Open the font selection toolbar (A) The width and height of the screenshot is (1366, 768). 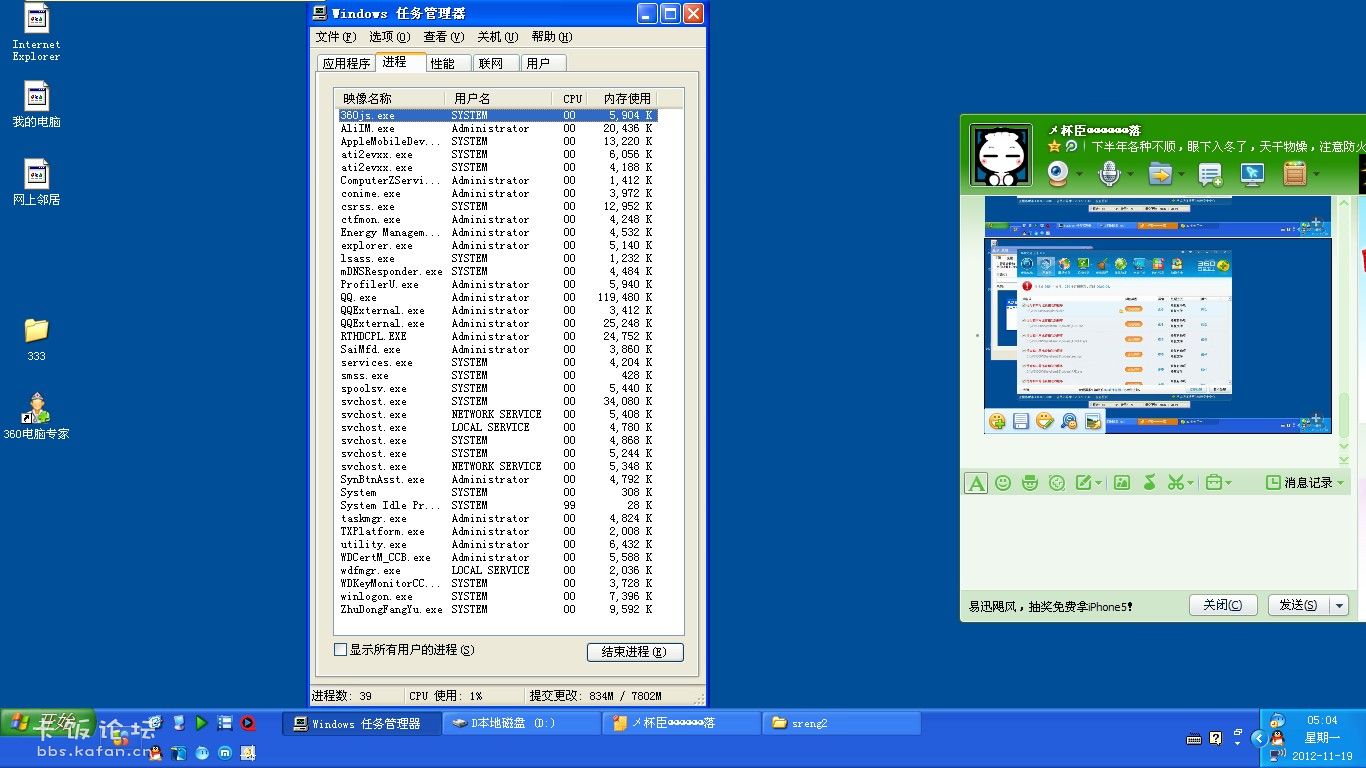pos(976,483)
